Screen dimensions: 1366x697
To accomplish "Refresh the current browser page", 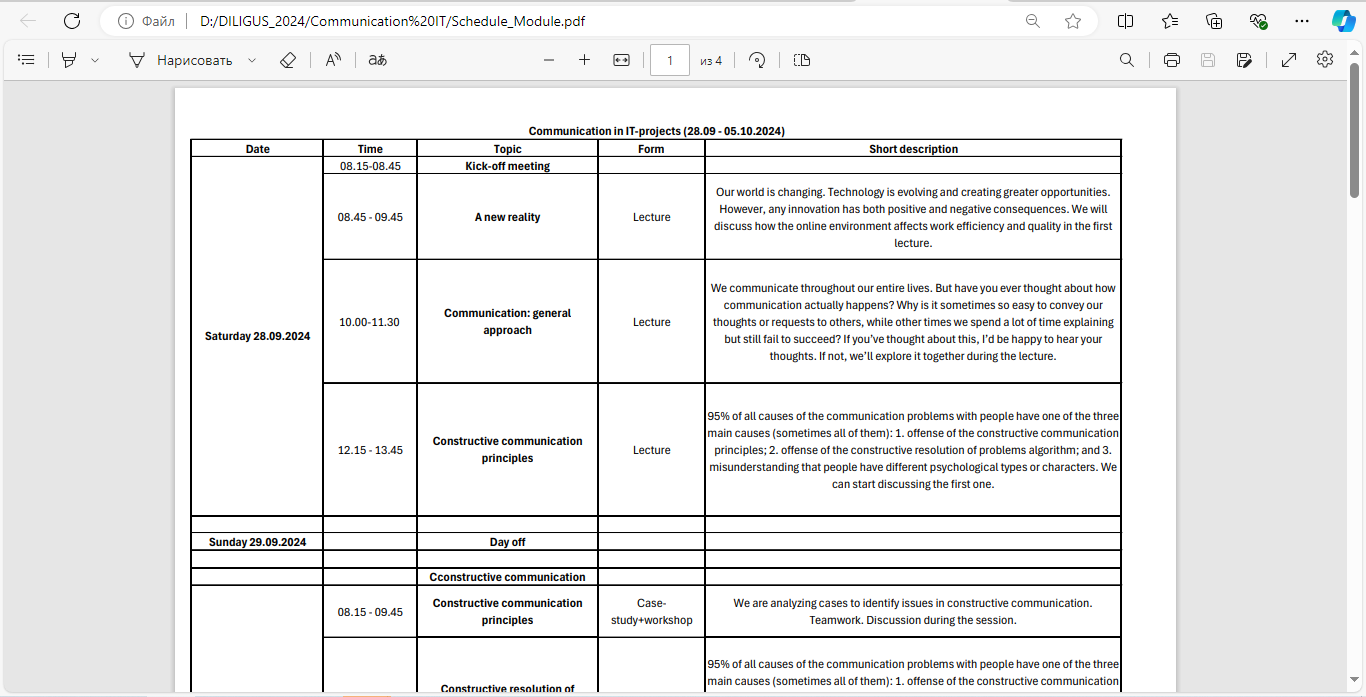I will point(72,21).
